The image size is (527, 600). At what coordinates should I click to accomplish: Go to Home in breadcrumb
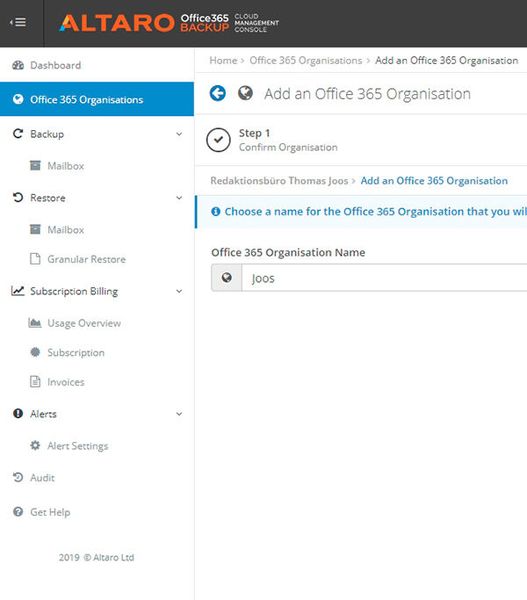pos(223,60)
